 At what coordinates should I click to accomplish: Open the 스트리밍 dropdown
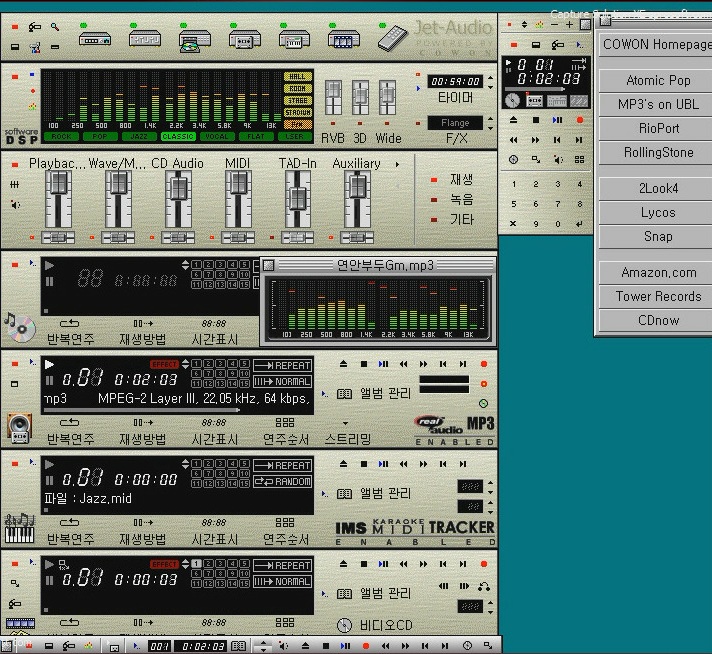click(348, 439)
